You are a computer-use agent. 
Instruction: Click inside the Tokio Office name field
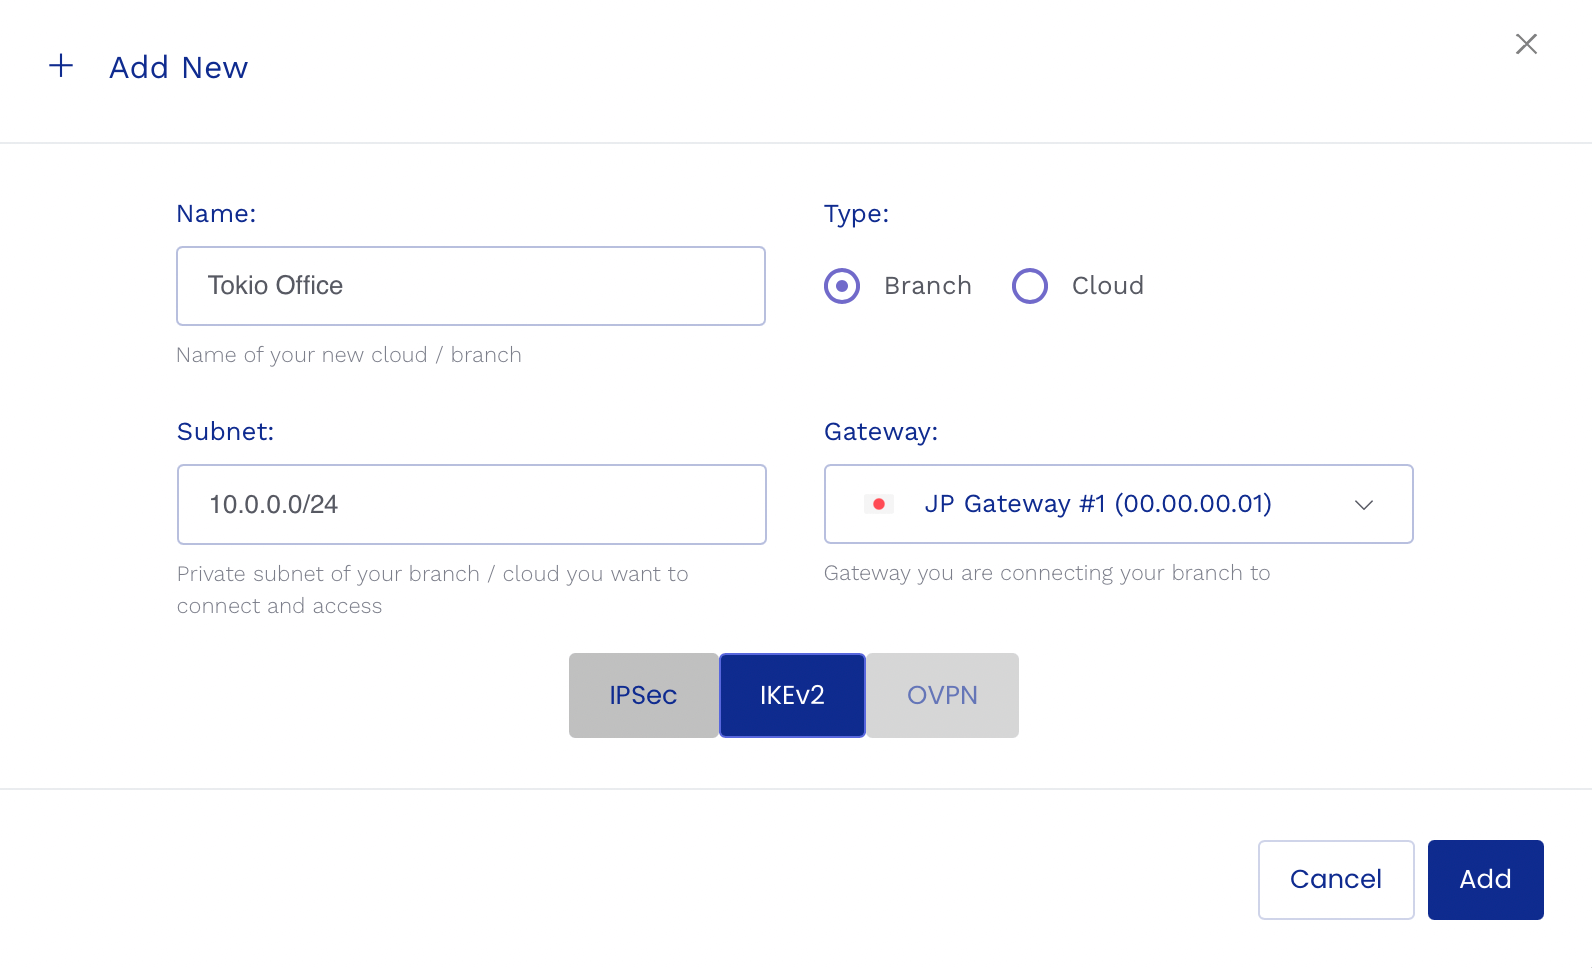click(x=470, y=286)
